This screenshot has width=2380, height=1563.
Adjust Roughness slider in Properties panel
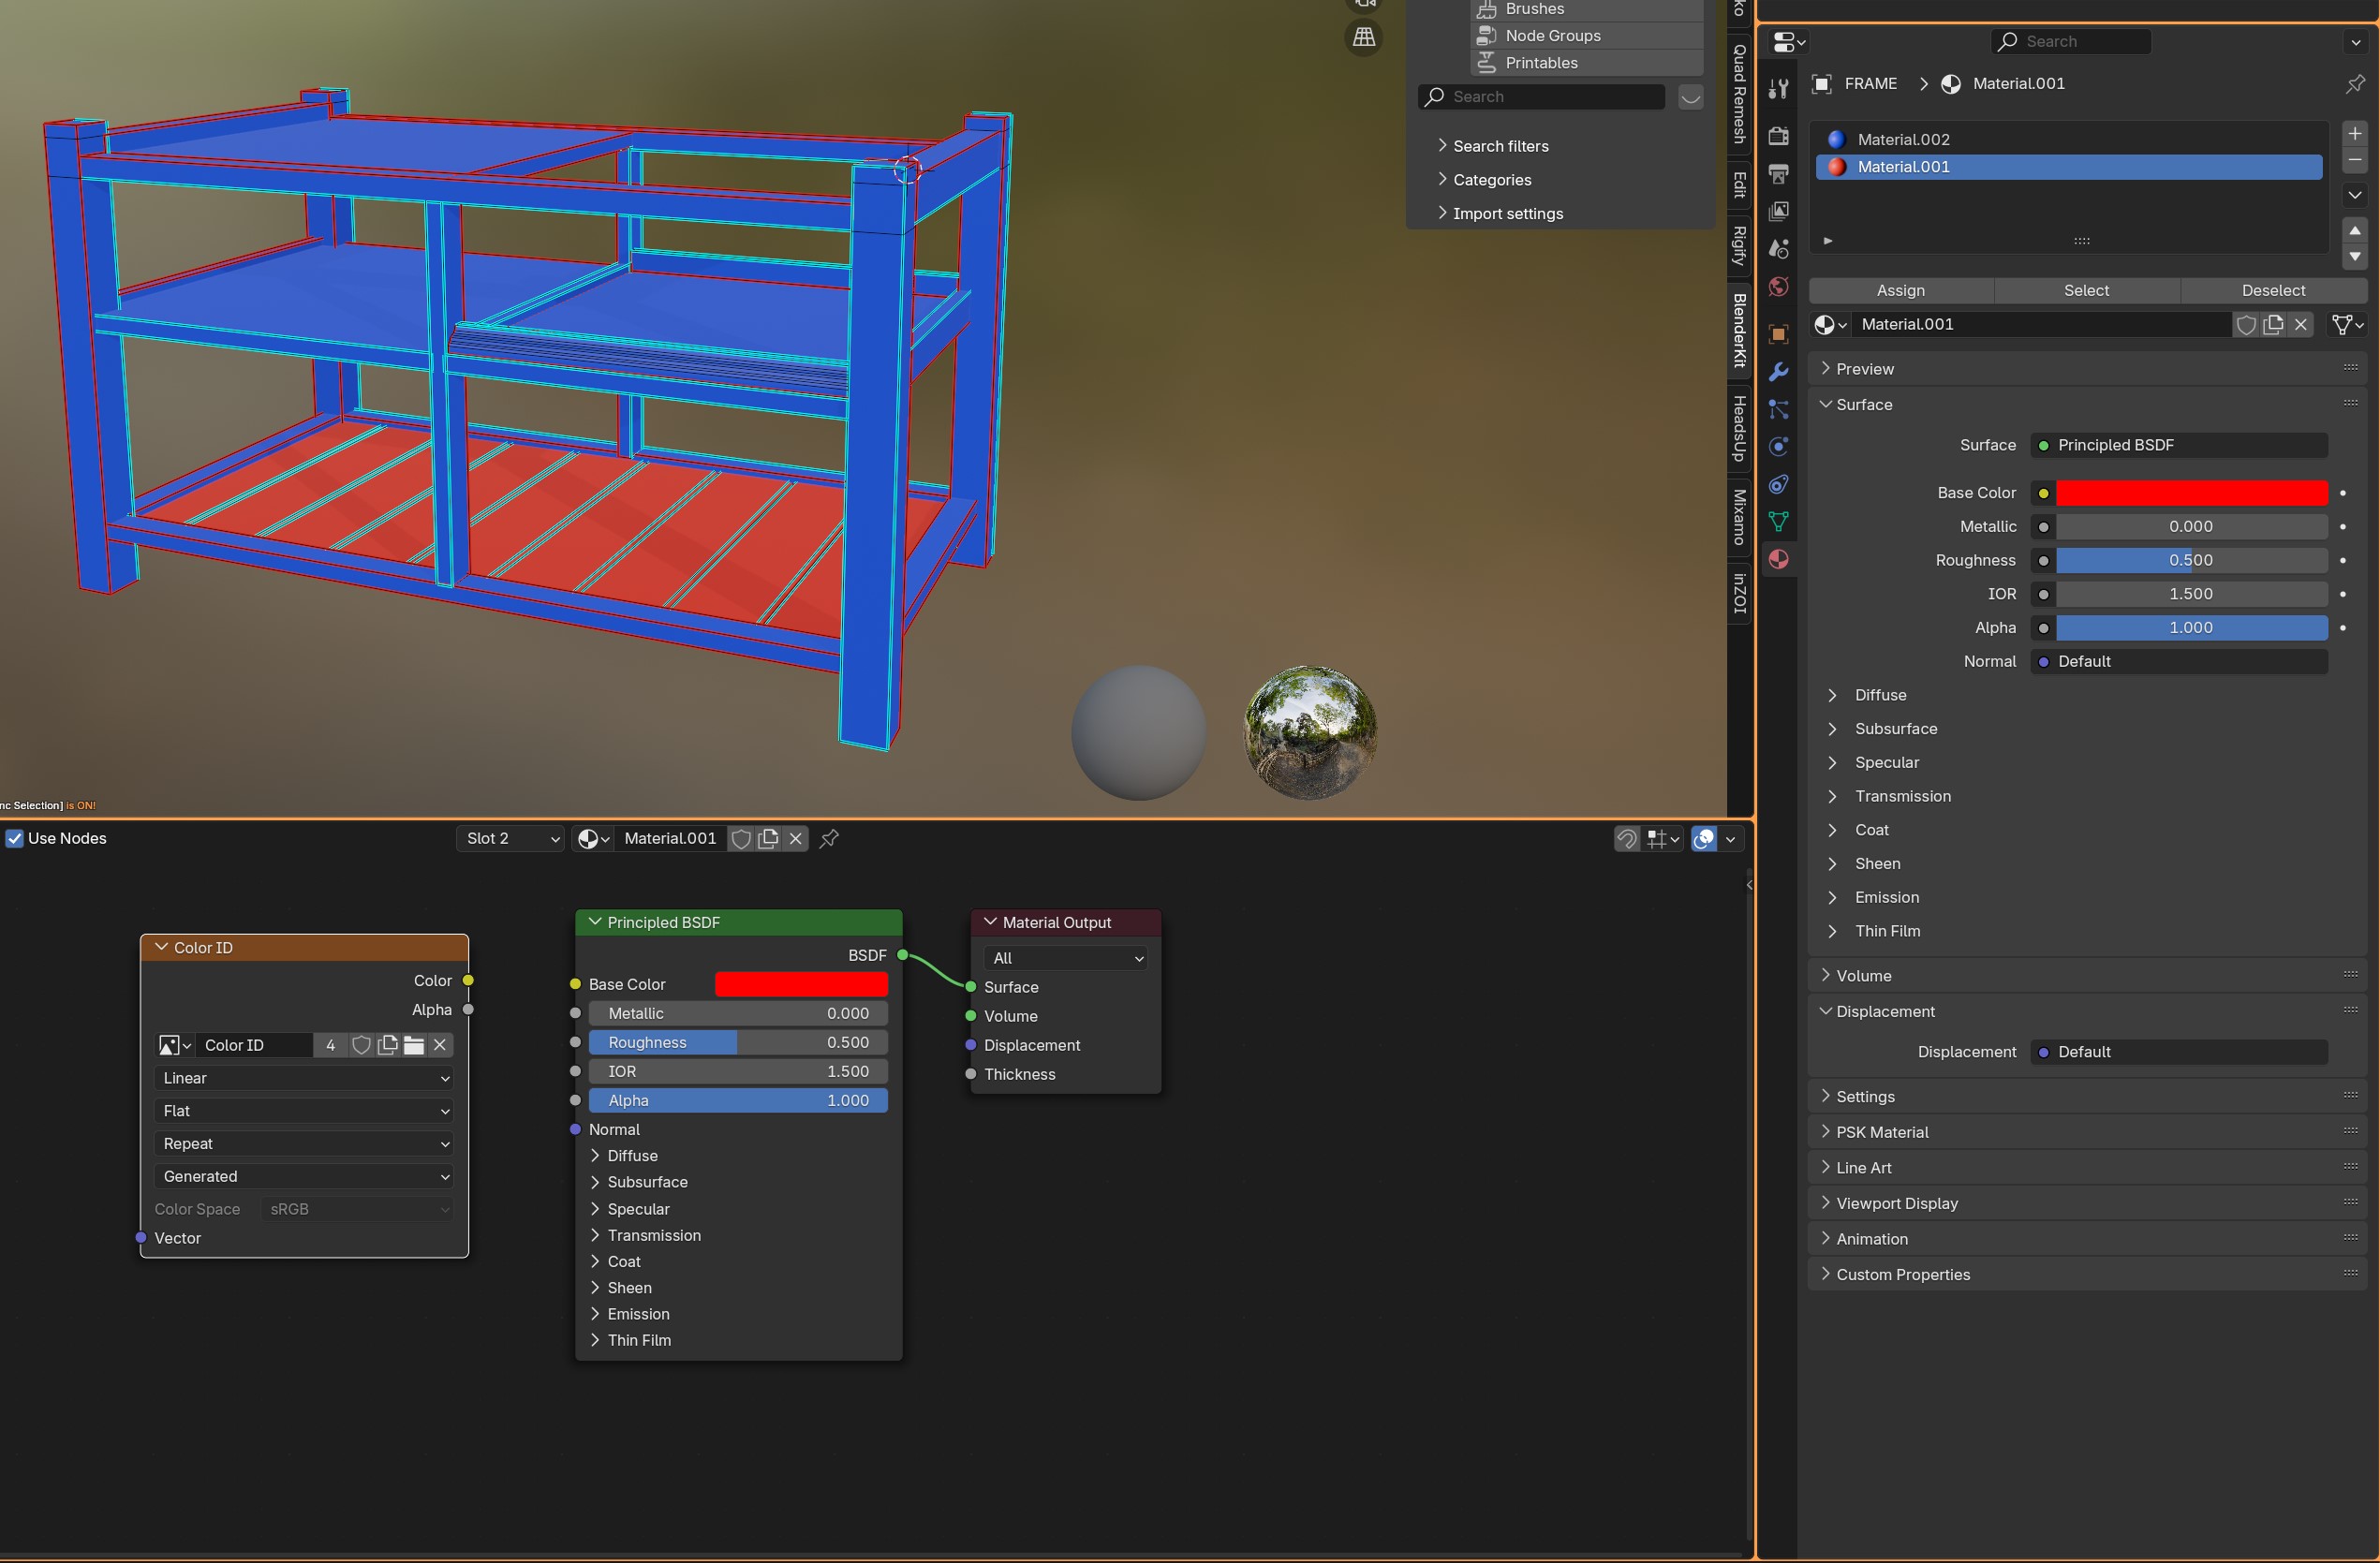[x=2191, y=560]
